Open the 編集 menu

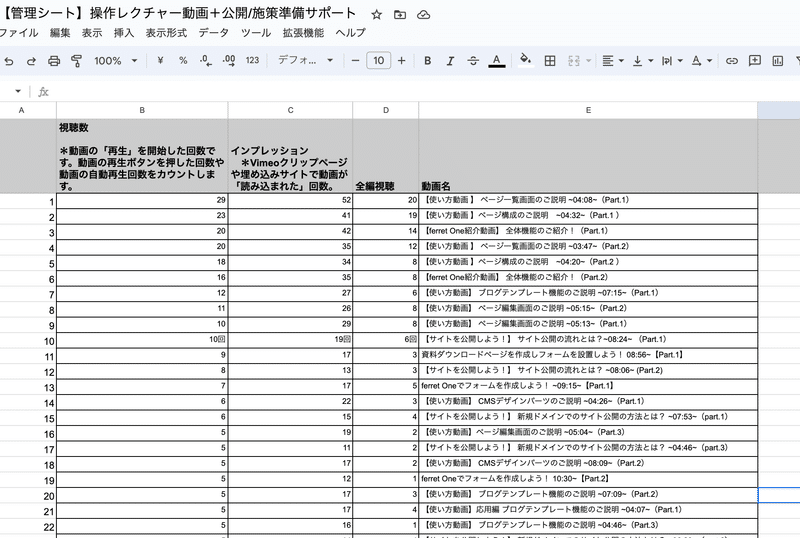(x=60, y=33)
